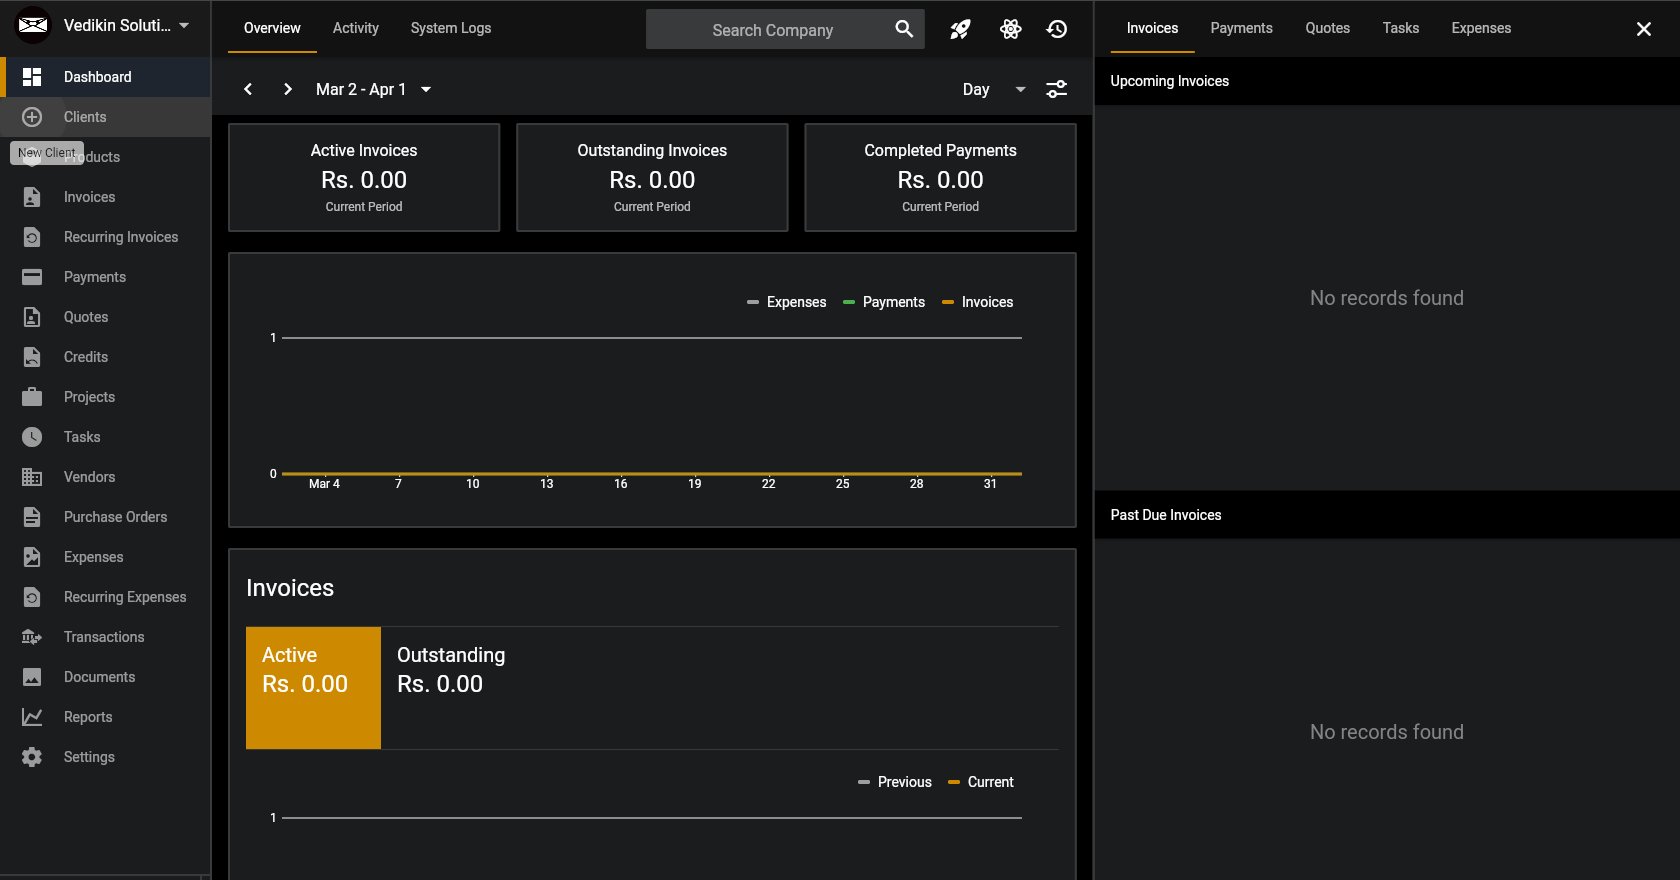Click the Documents image icon
The image size is (1680, 880).
coord(32,677)
